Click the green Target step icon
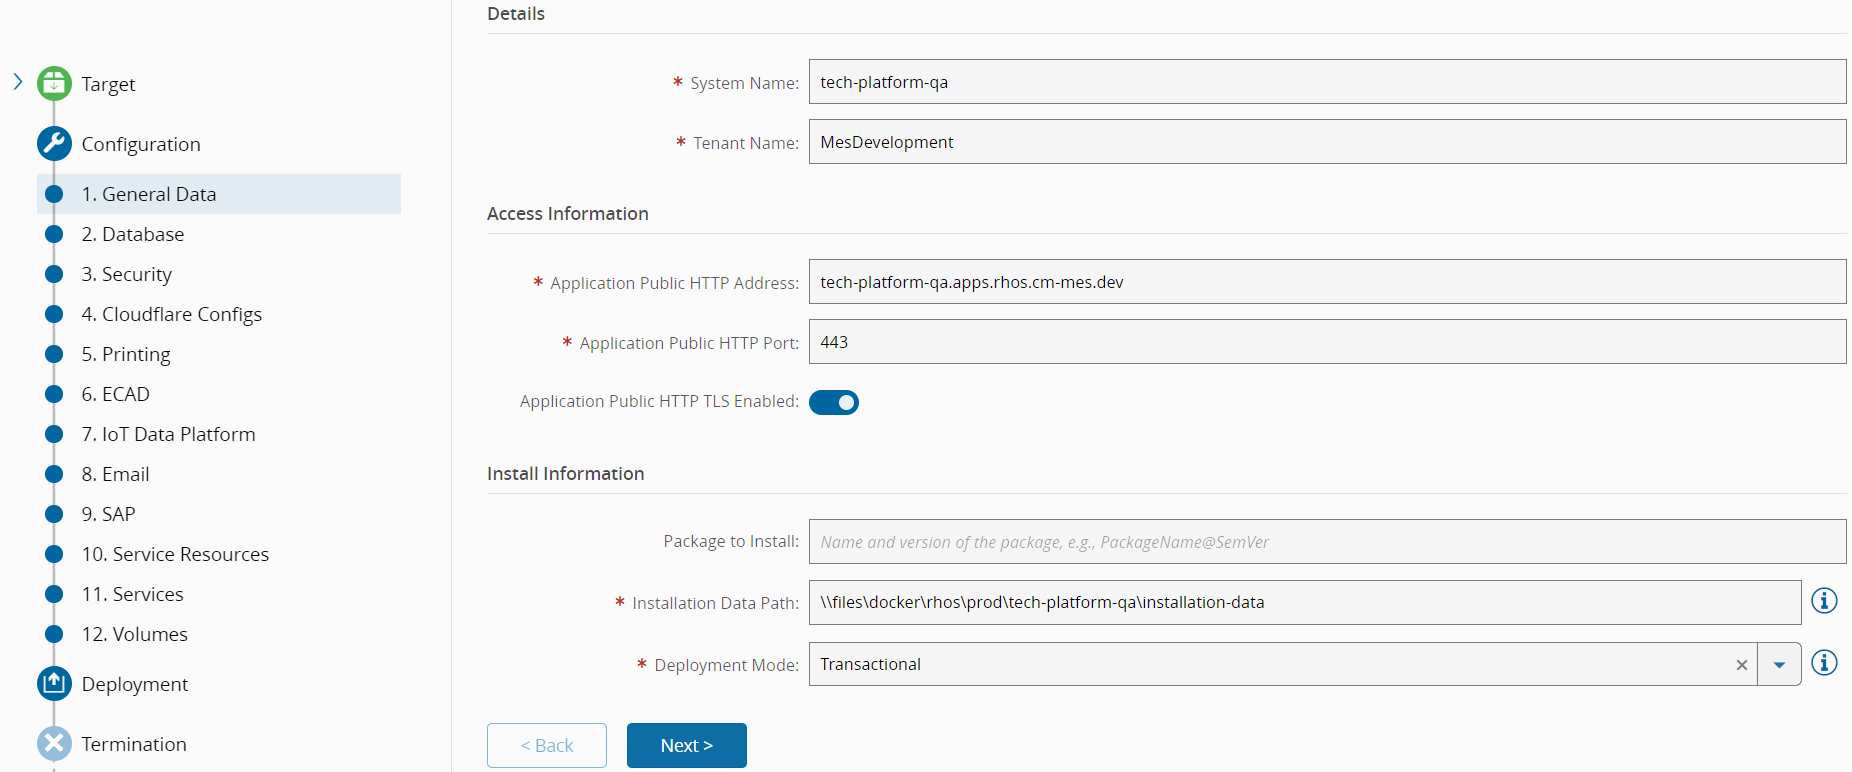 tap(54, 84)
